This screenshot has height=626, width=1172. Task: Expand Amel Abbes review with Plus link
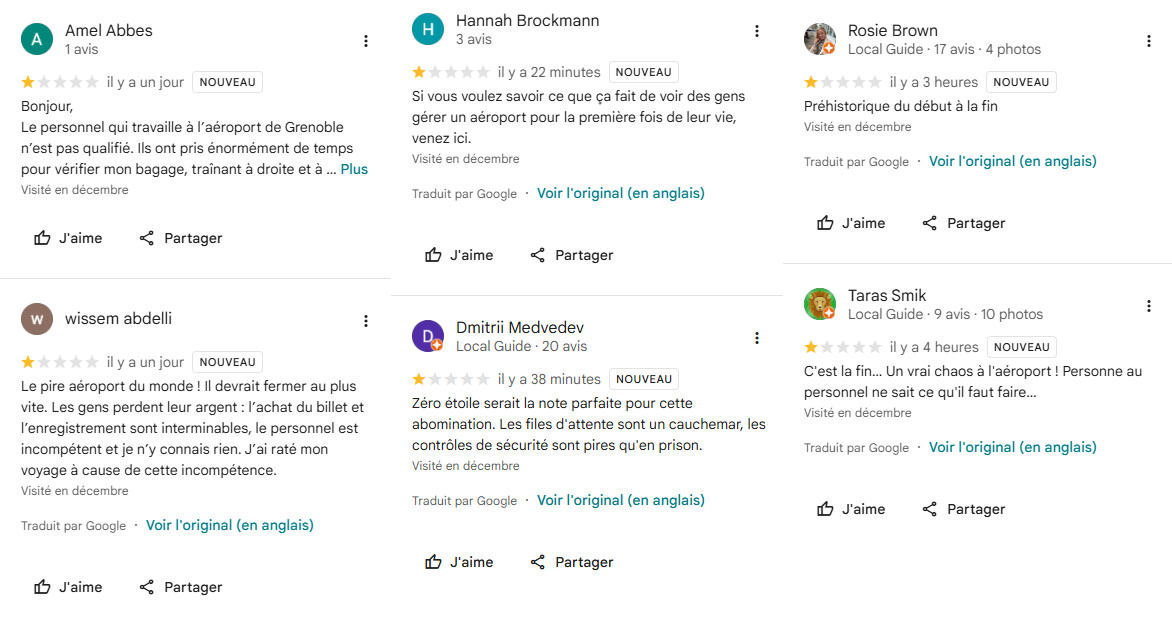[x=354, y=169]
